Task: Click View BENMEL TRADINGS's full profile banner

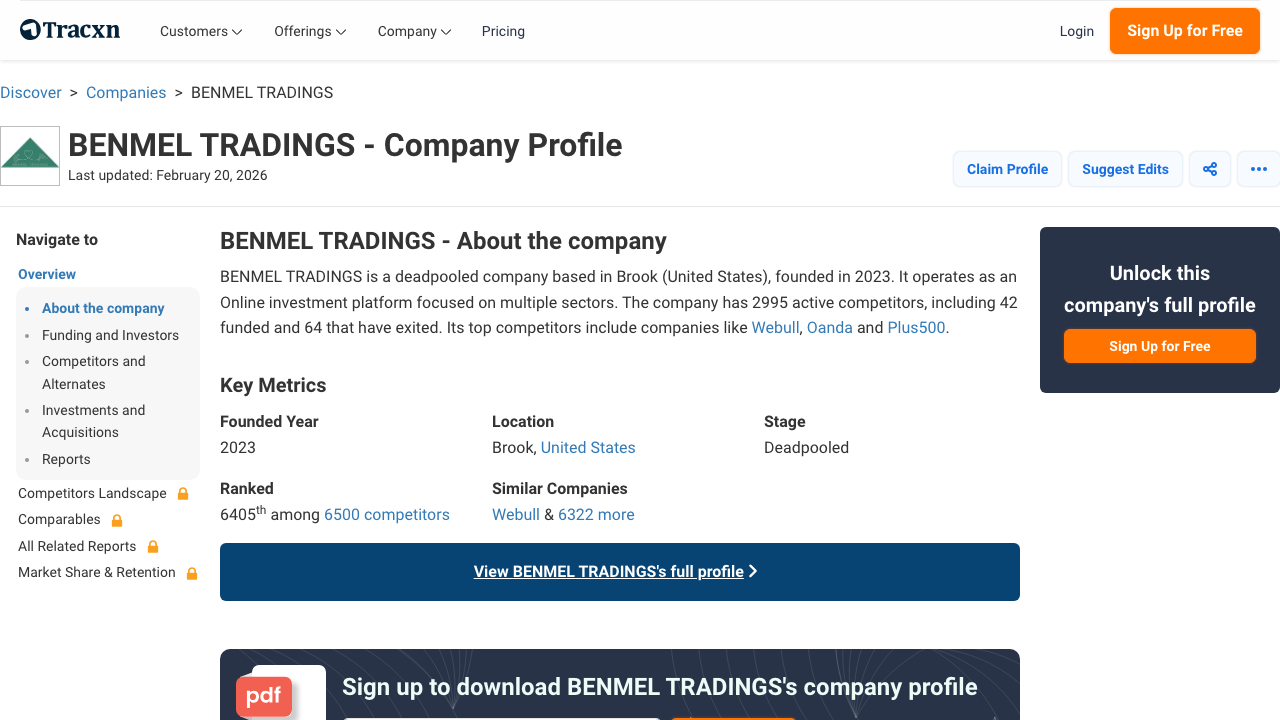Action: [618, 571]
